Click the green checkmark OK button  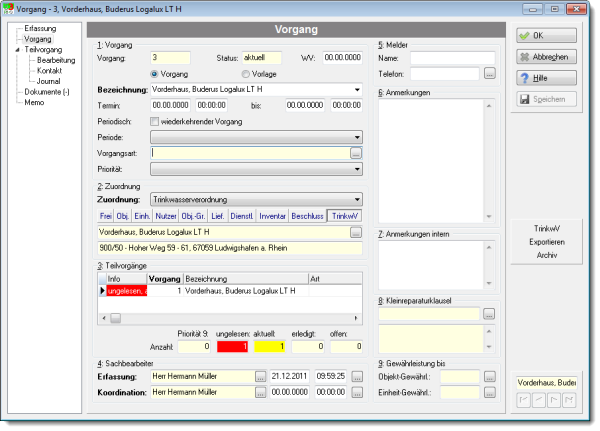coord(546,36)
